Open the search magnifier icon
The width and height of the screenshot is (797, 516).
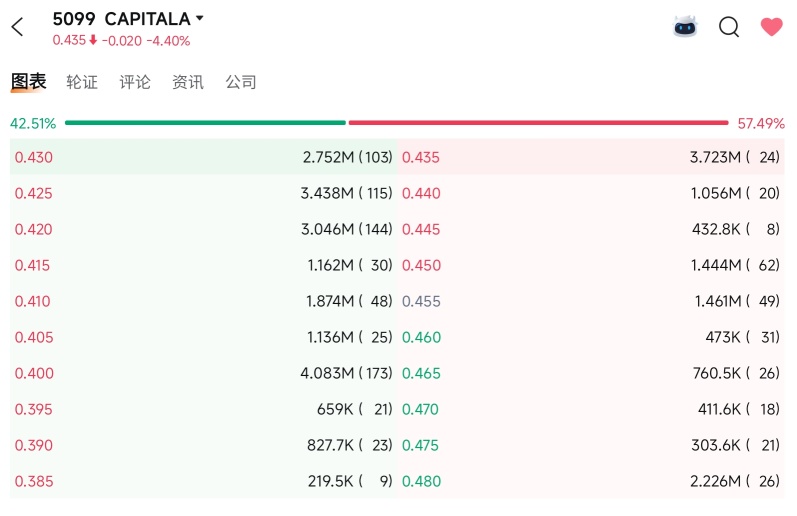pos(729,26)
